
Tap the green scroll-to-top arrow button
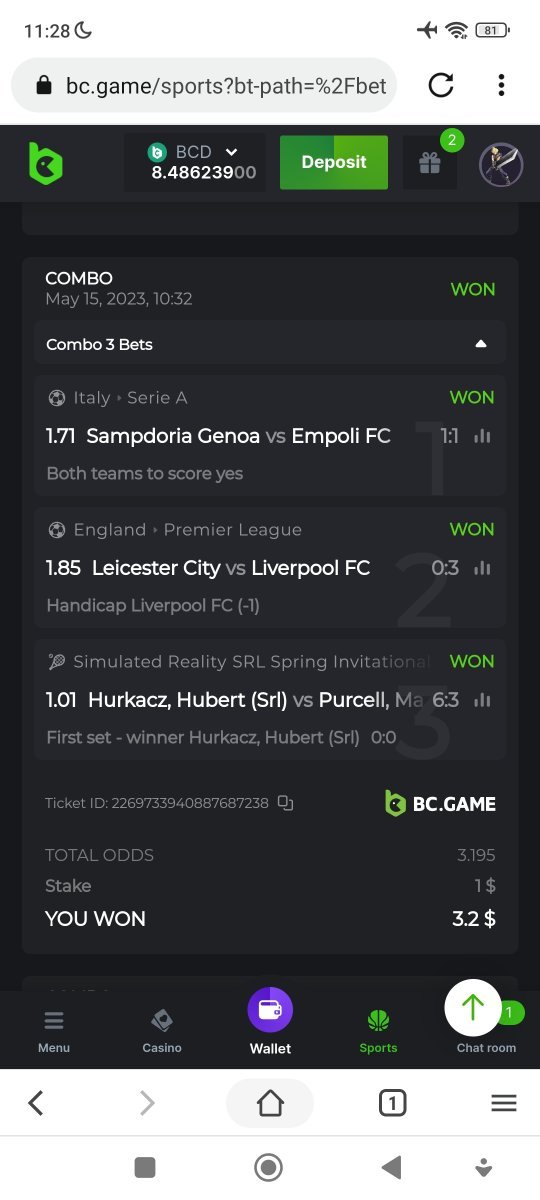473,1008
